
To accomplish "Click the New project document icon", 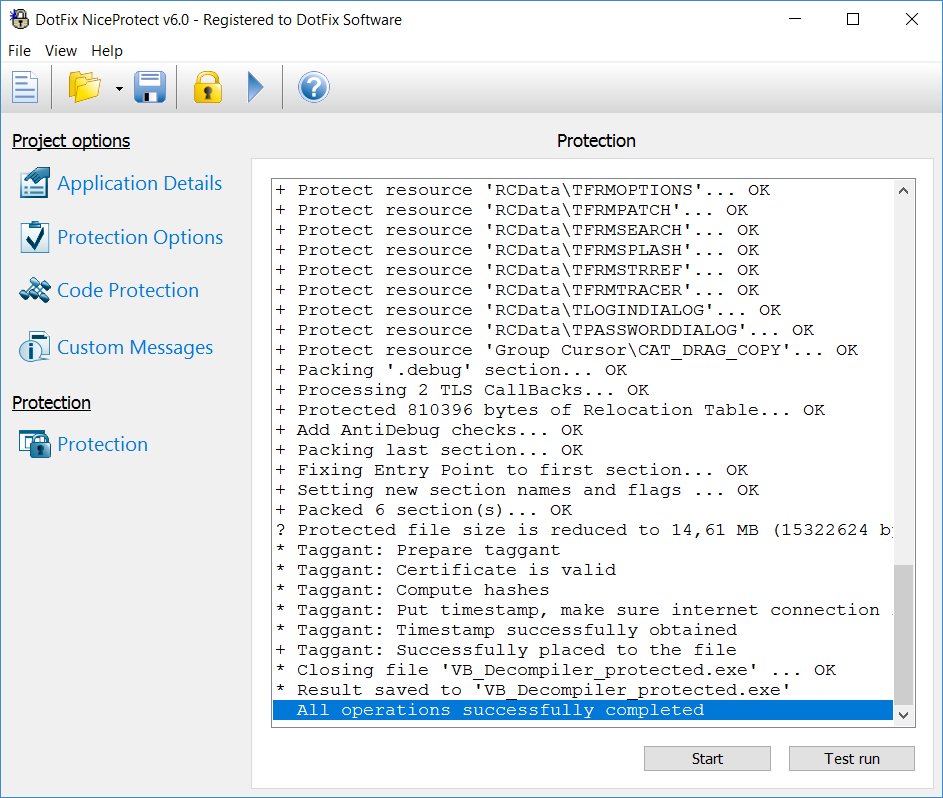I will (x=25, y=88).
